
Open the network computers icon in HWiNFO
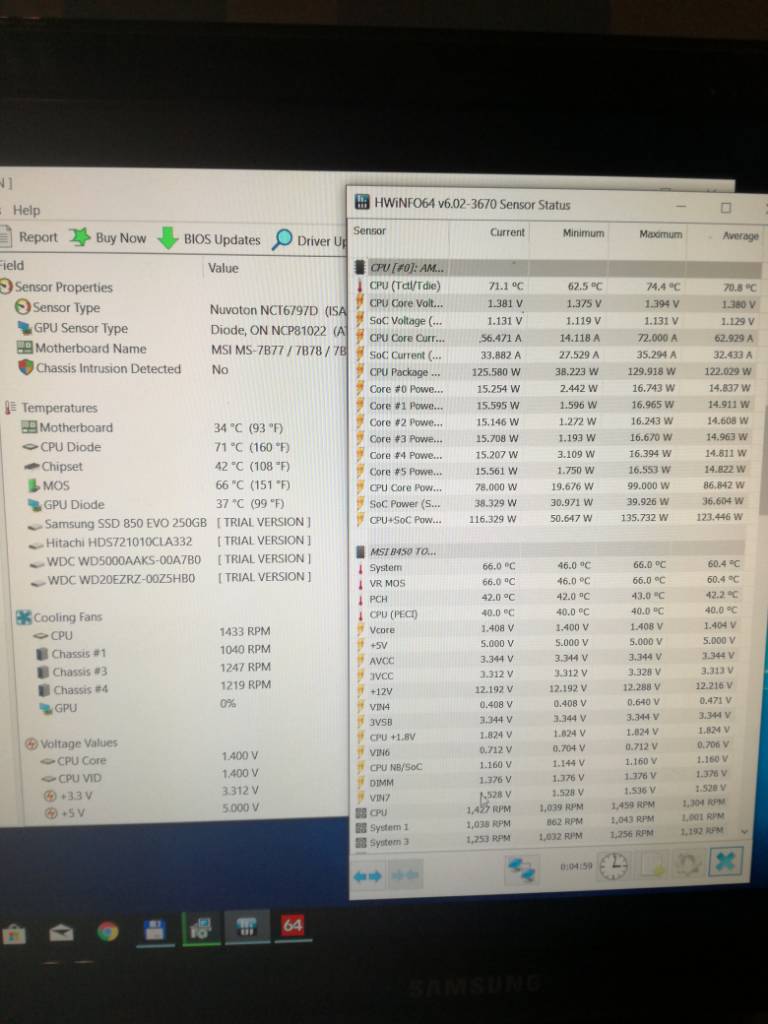click(x=522, y=869)
